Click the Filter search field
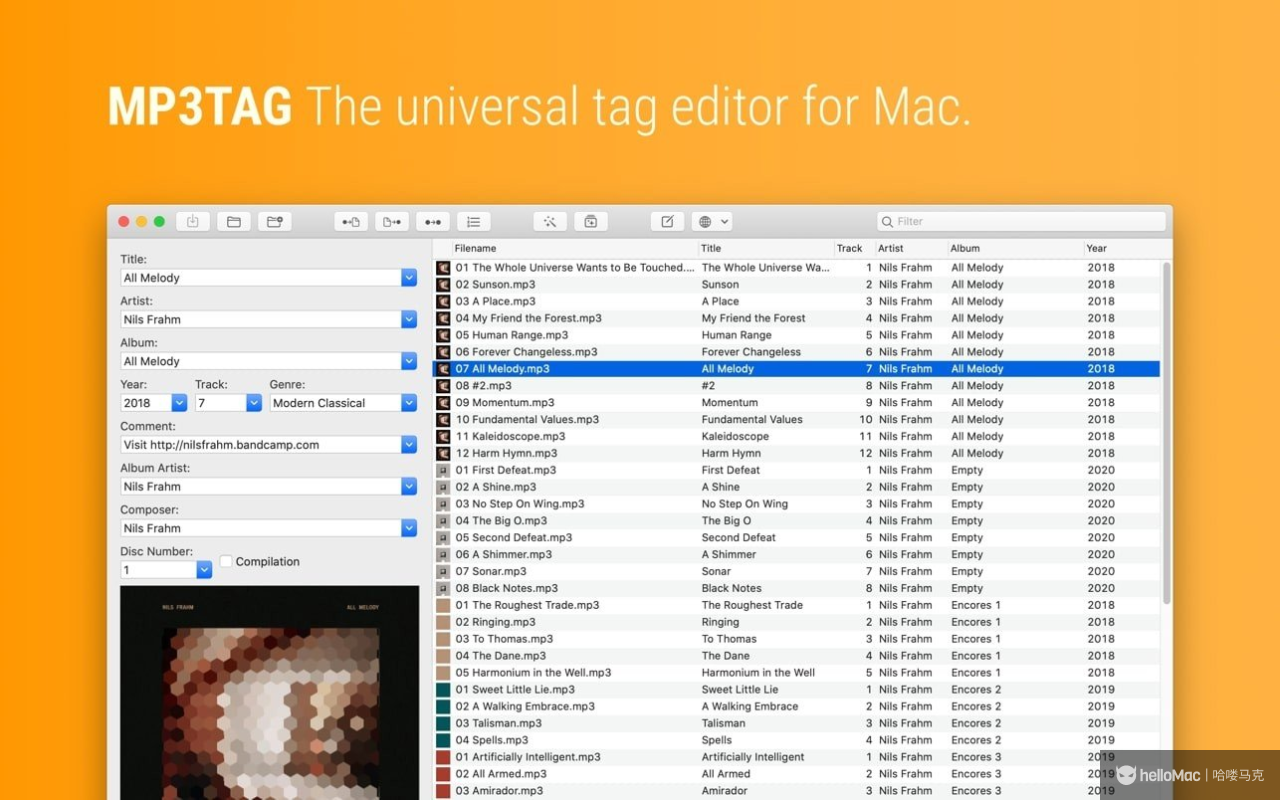Screen dimensions: 1280x800 pyautogui.click(x=1021, y=221)
